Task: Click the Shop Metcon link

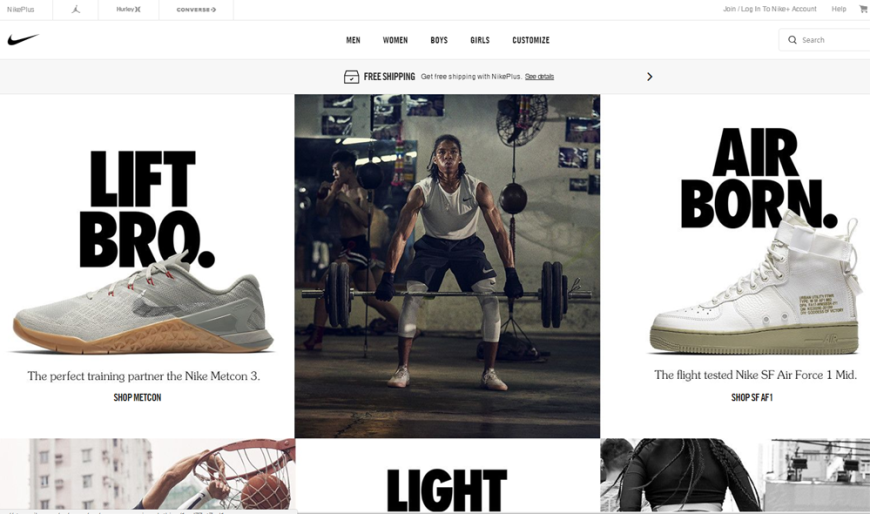Action: tap(138, 397)
